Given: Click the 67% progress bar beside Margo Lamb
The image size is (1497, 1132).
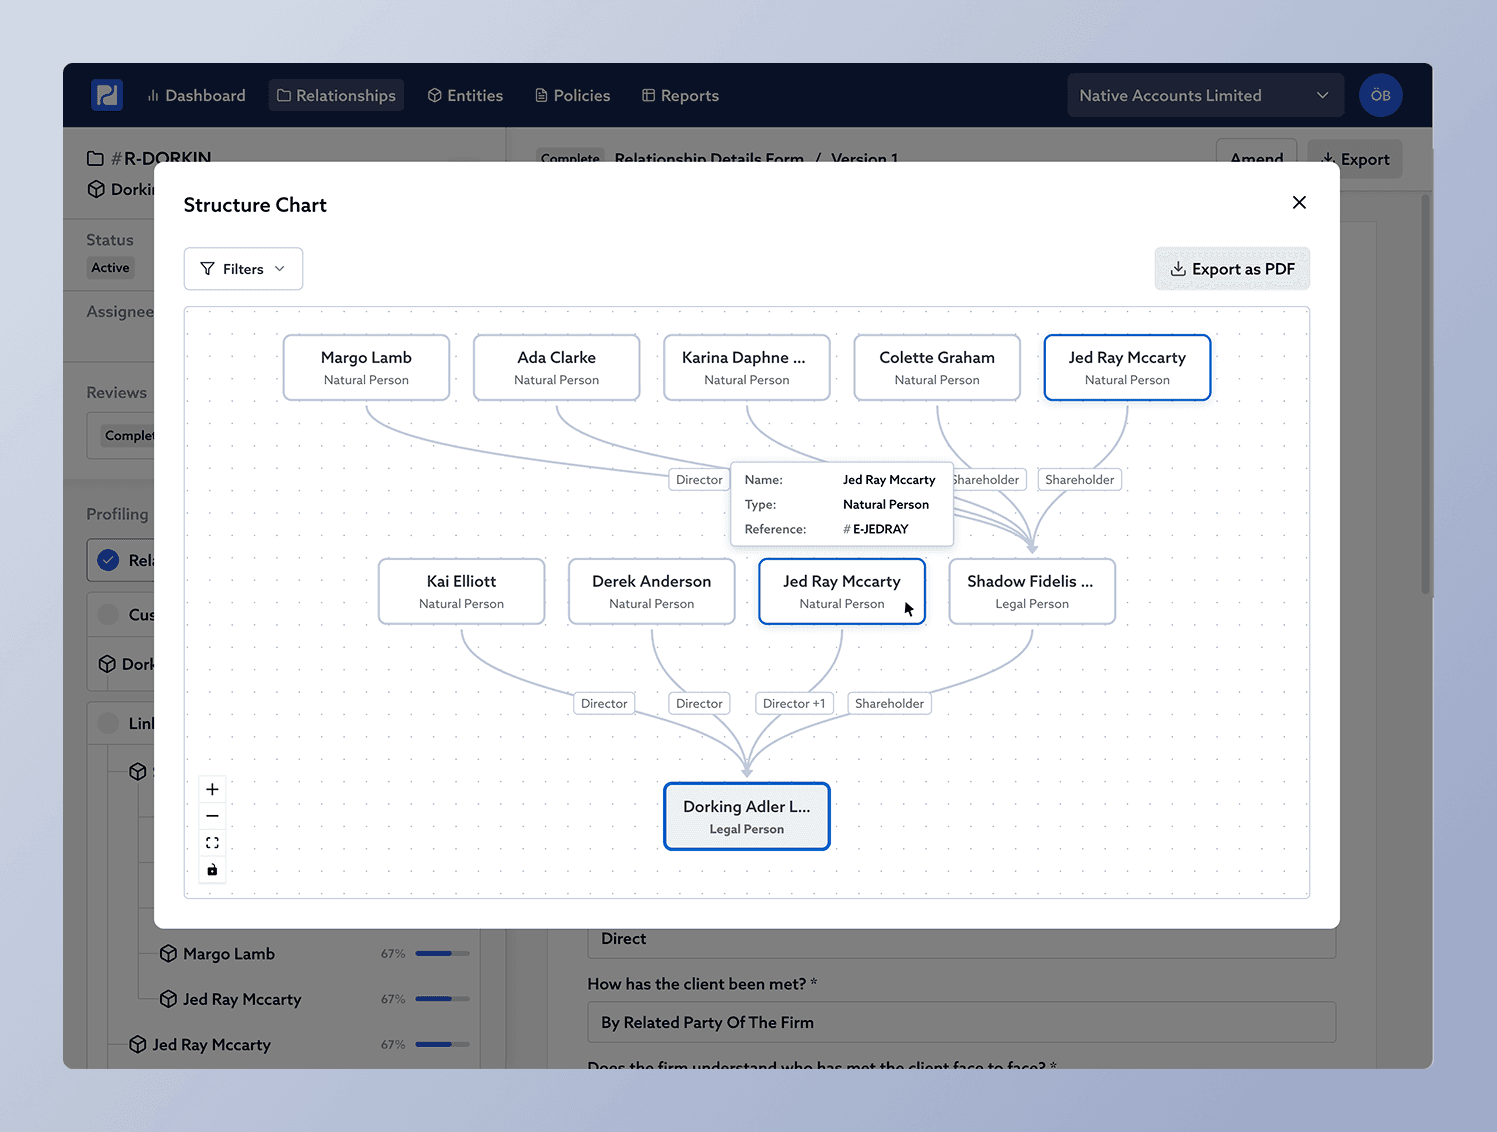Looking at the screenshot, I should click(x=440, y=953).
